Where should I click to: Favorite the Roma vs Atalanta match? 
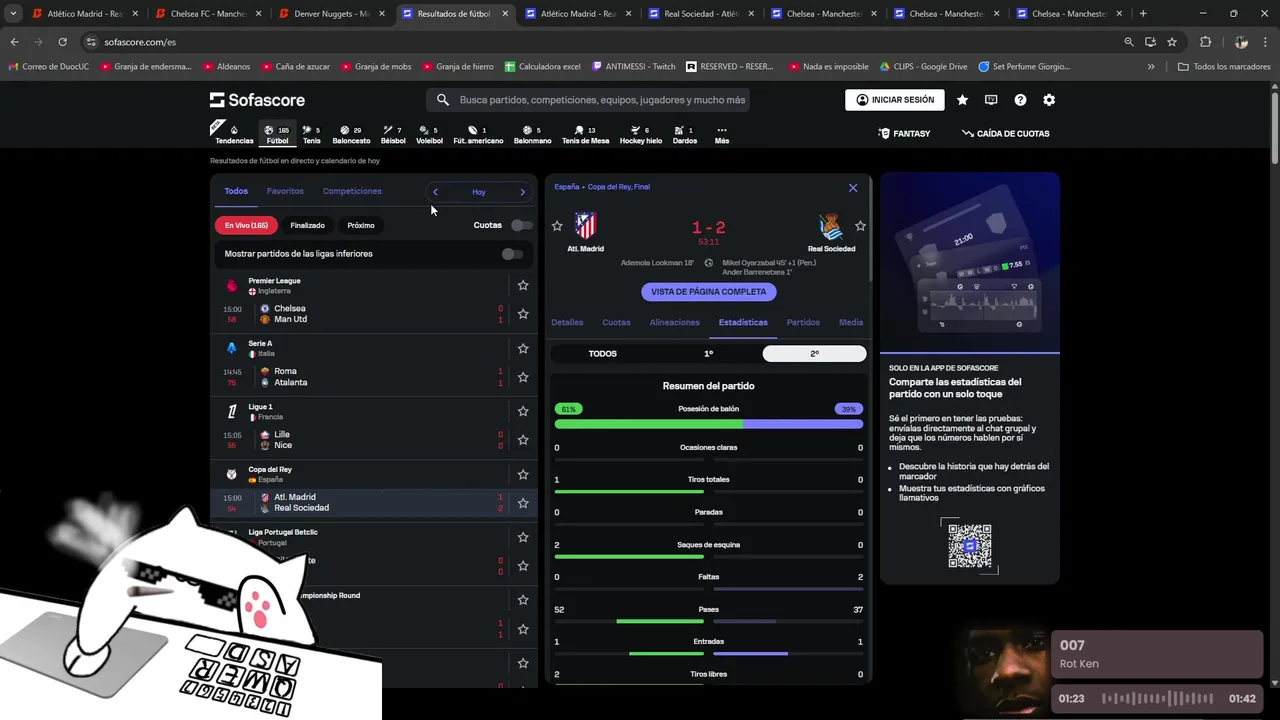point(523,377)
